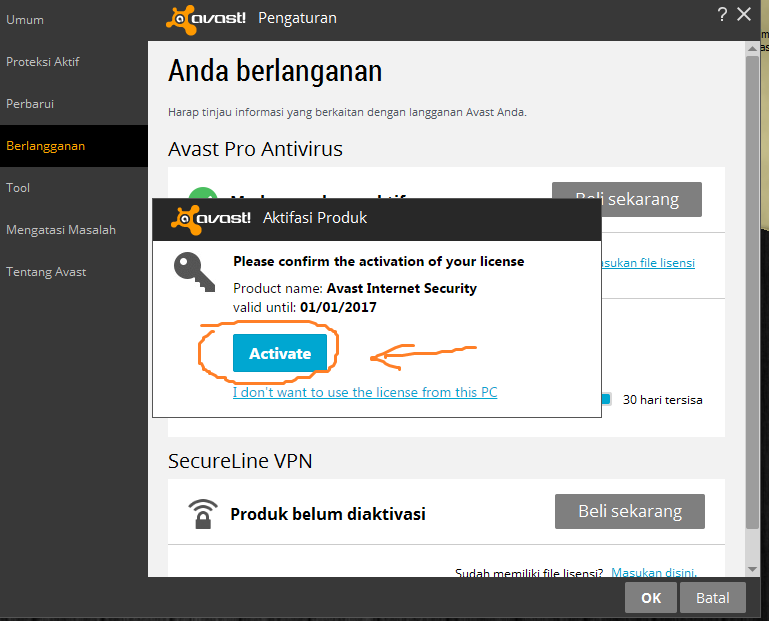Image resolution: width=769 pixels, height=621 pixels.
Task: Click the Avast logo in settings header
Action: tap(205, 20)
